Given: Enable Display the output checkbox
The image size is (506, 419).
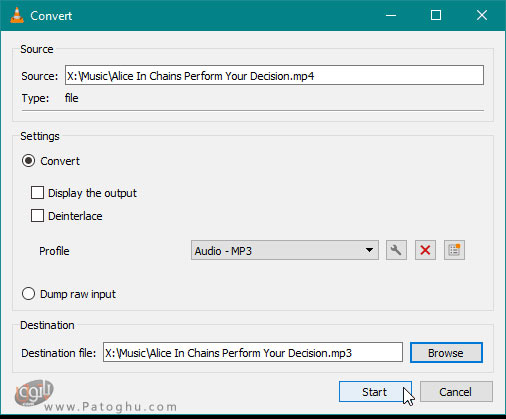Looking at the screenshot, I should [x=37, y=193].
